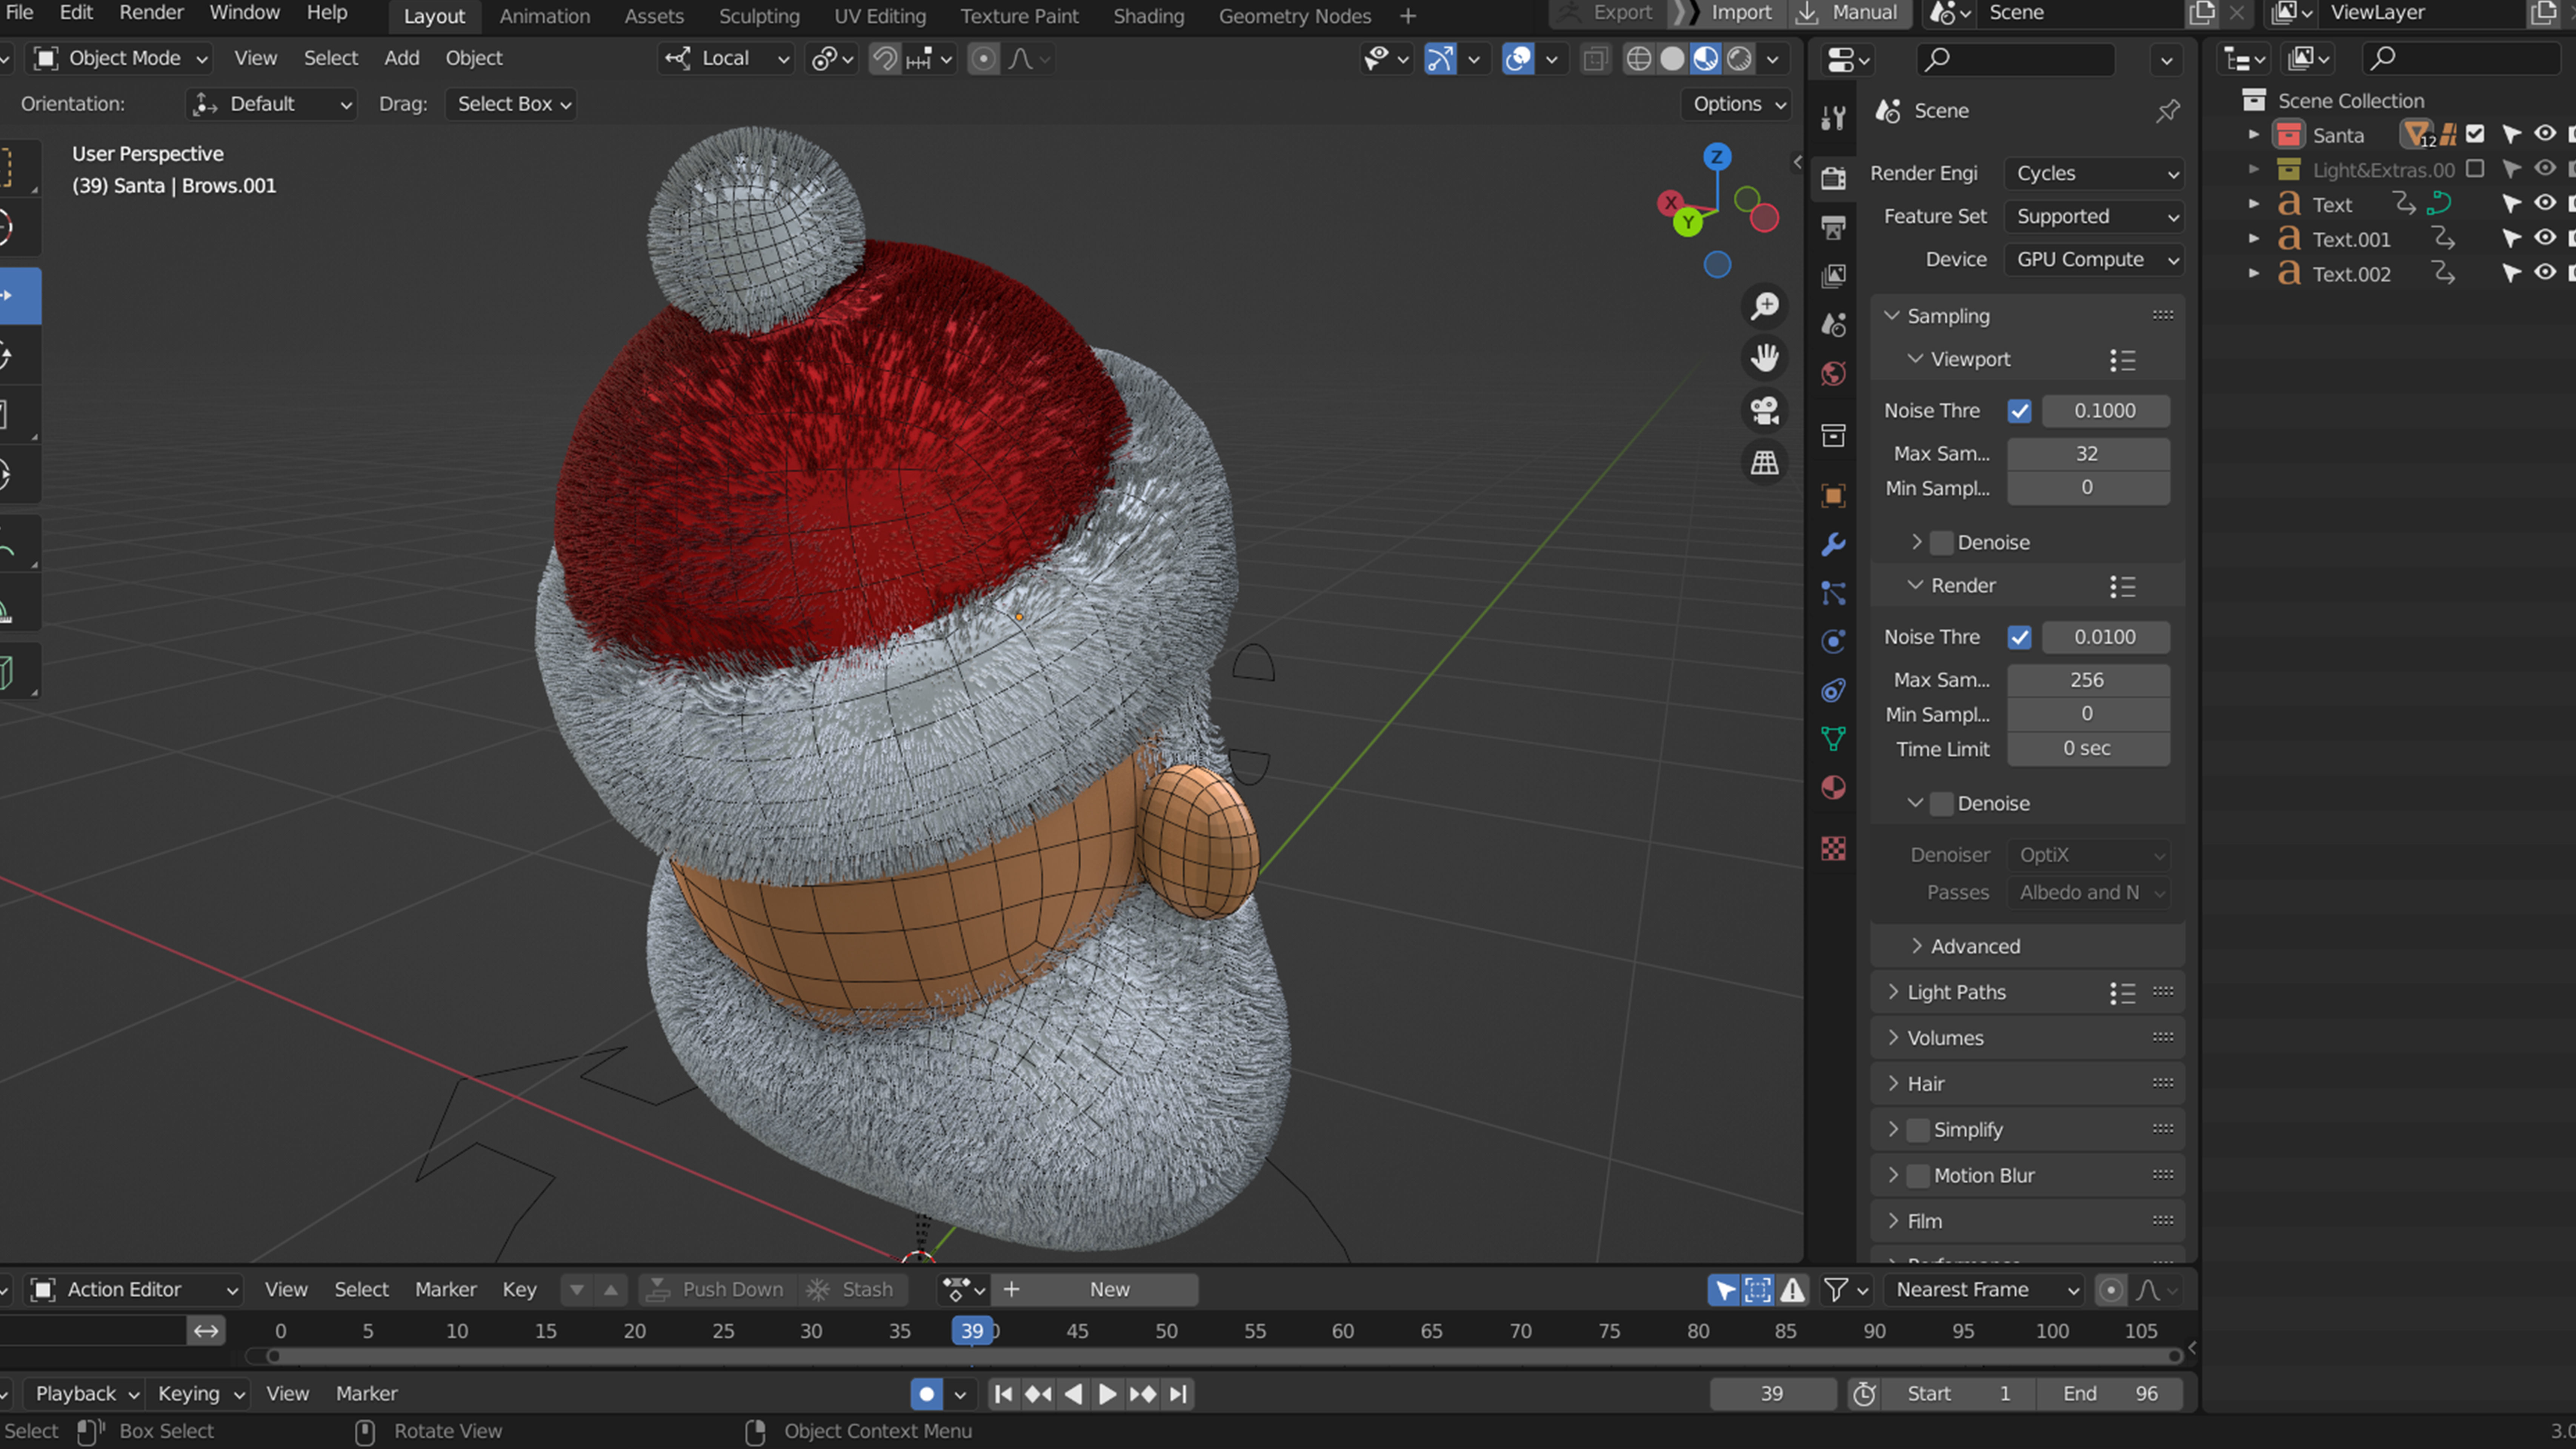Click the Zoom view magnifier icon

tap(1765, 306)
